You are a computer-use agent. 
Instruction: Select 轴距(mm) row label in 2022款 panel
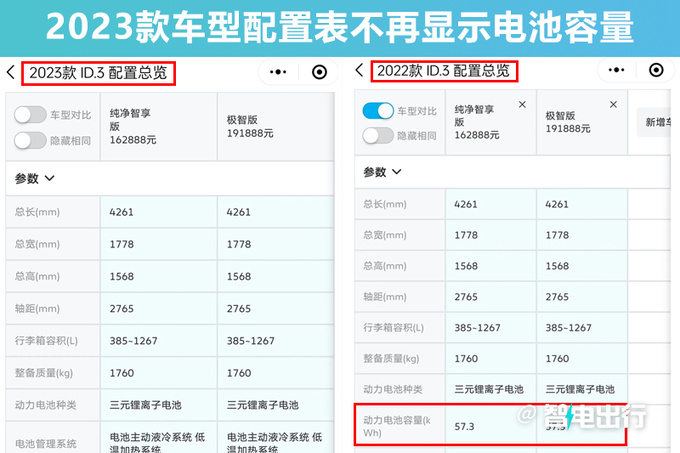coord(385,297)
